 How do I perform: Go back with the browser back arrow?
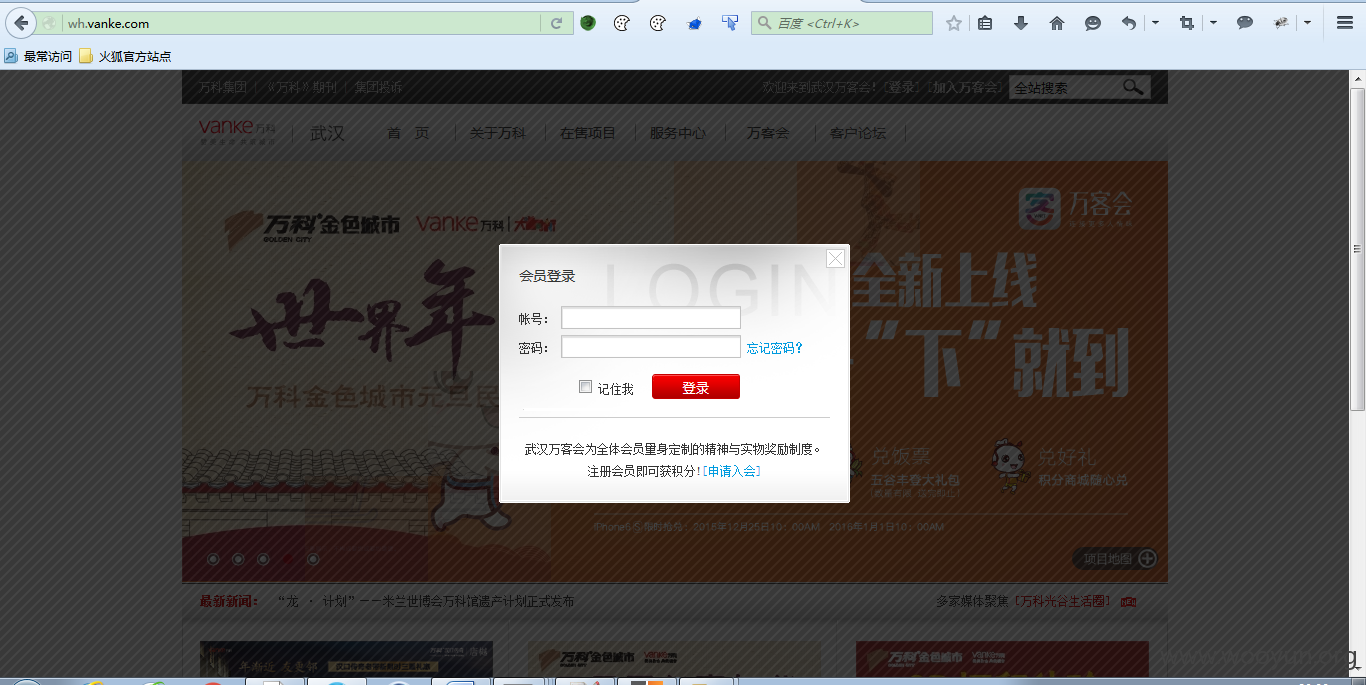coord(20,23)
